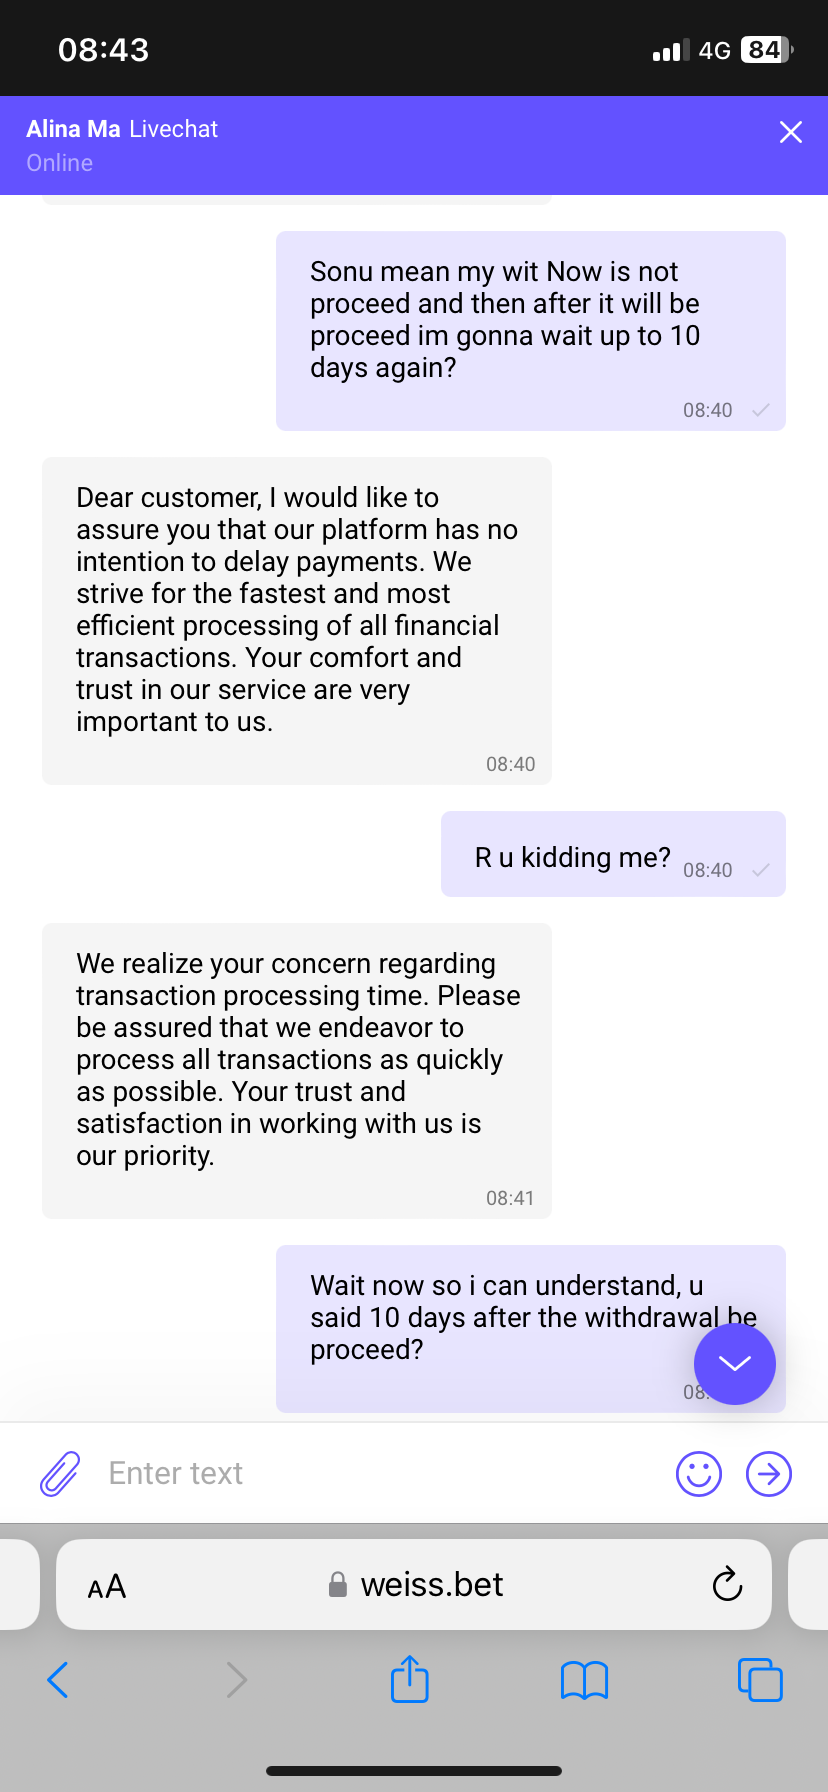Open the AA reader text size menu

coord(107,1586)
